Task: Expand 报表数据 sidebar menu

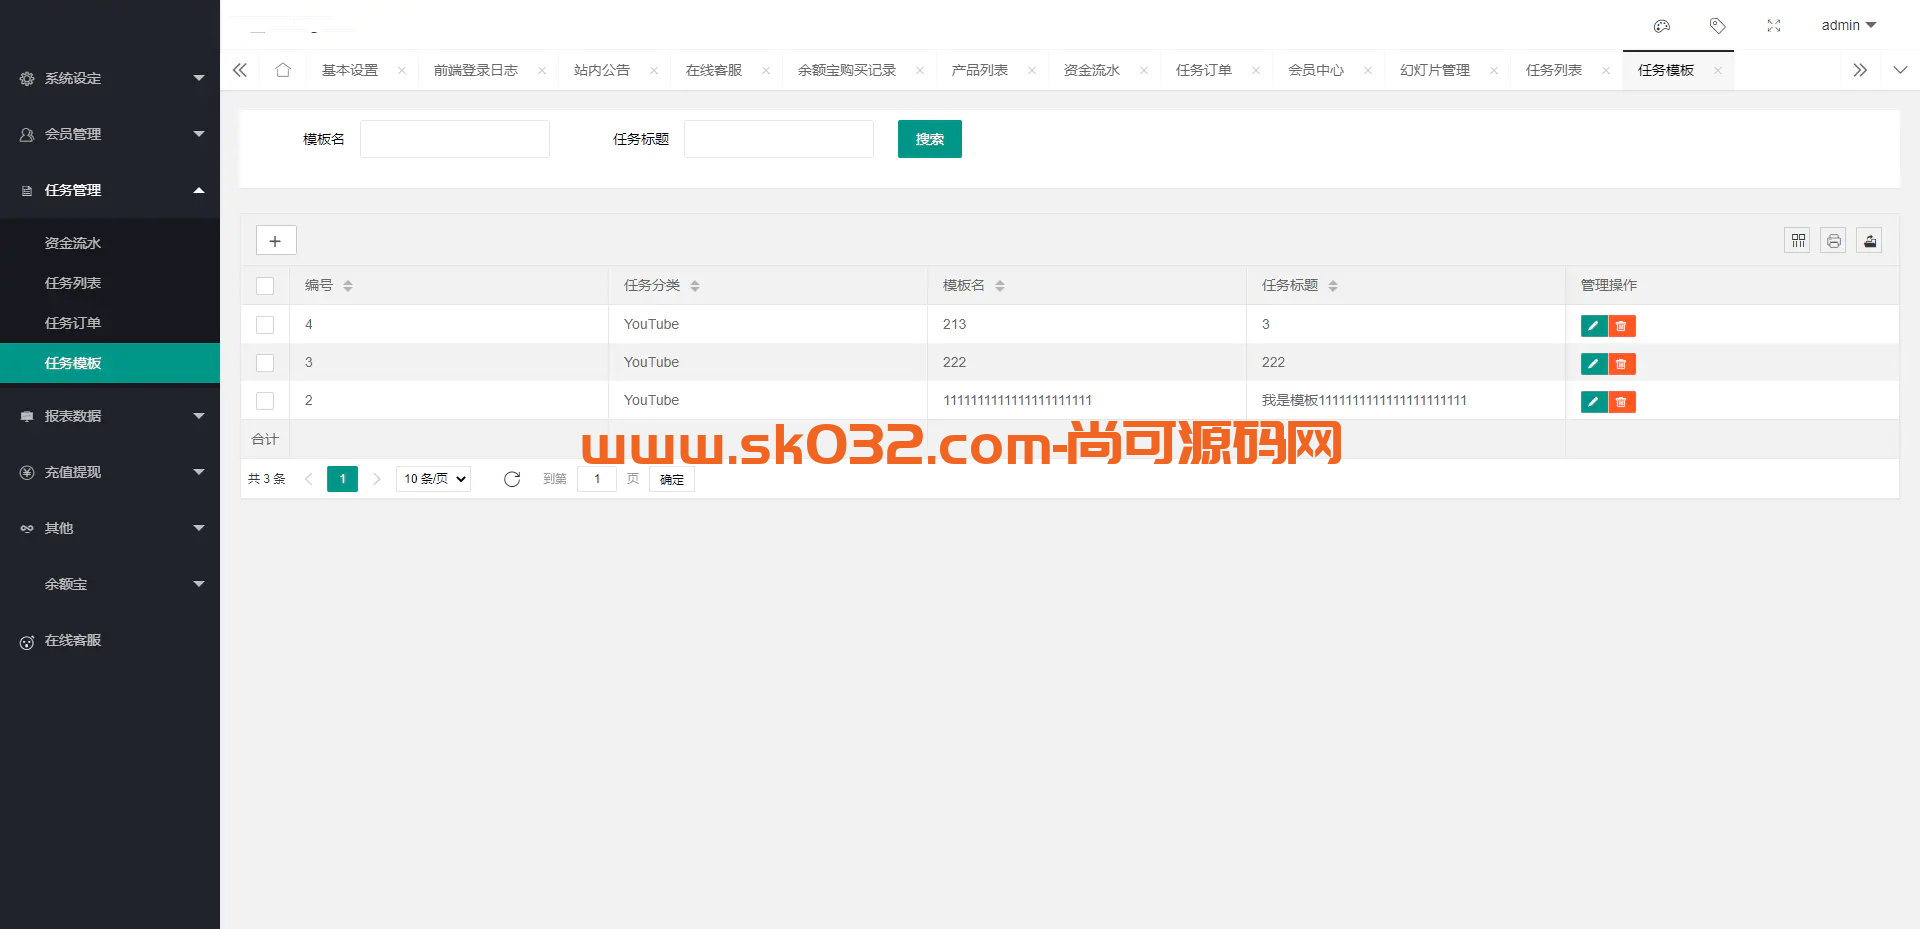Action: pos(110,416)
